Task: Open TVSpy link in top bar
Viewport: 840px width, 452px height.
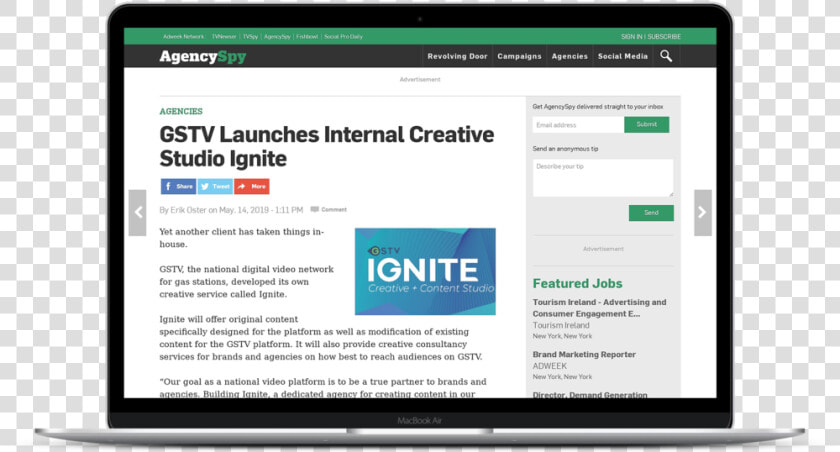Action: click(x=250, y=36)
